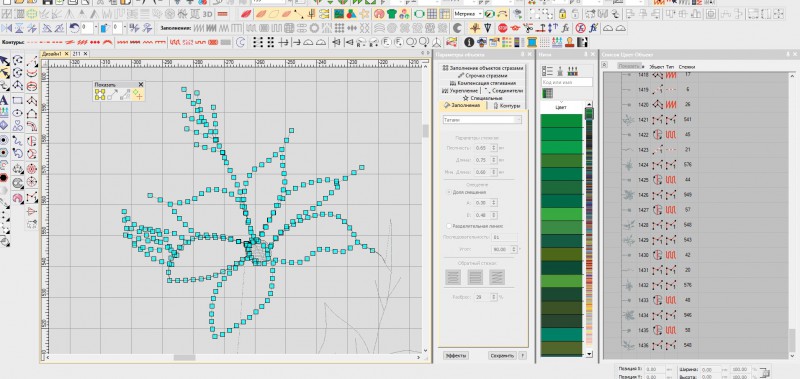The width and height of the screenshot is (800, 379).
Task: Close the Показать floating toolbar
Action: [141, 84]
